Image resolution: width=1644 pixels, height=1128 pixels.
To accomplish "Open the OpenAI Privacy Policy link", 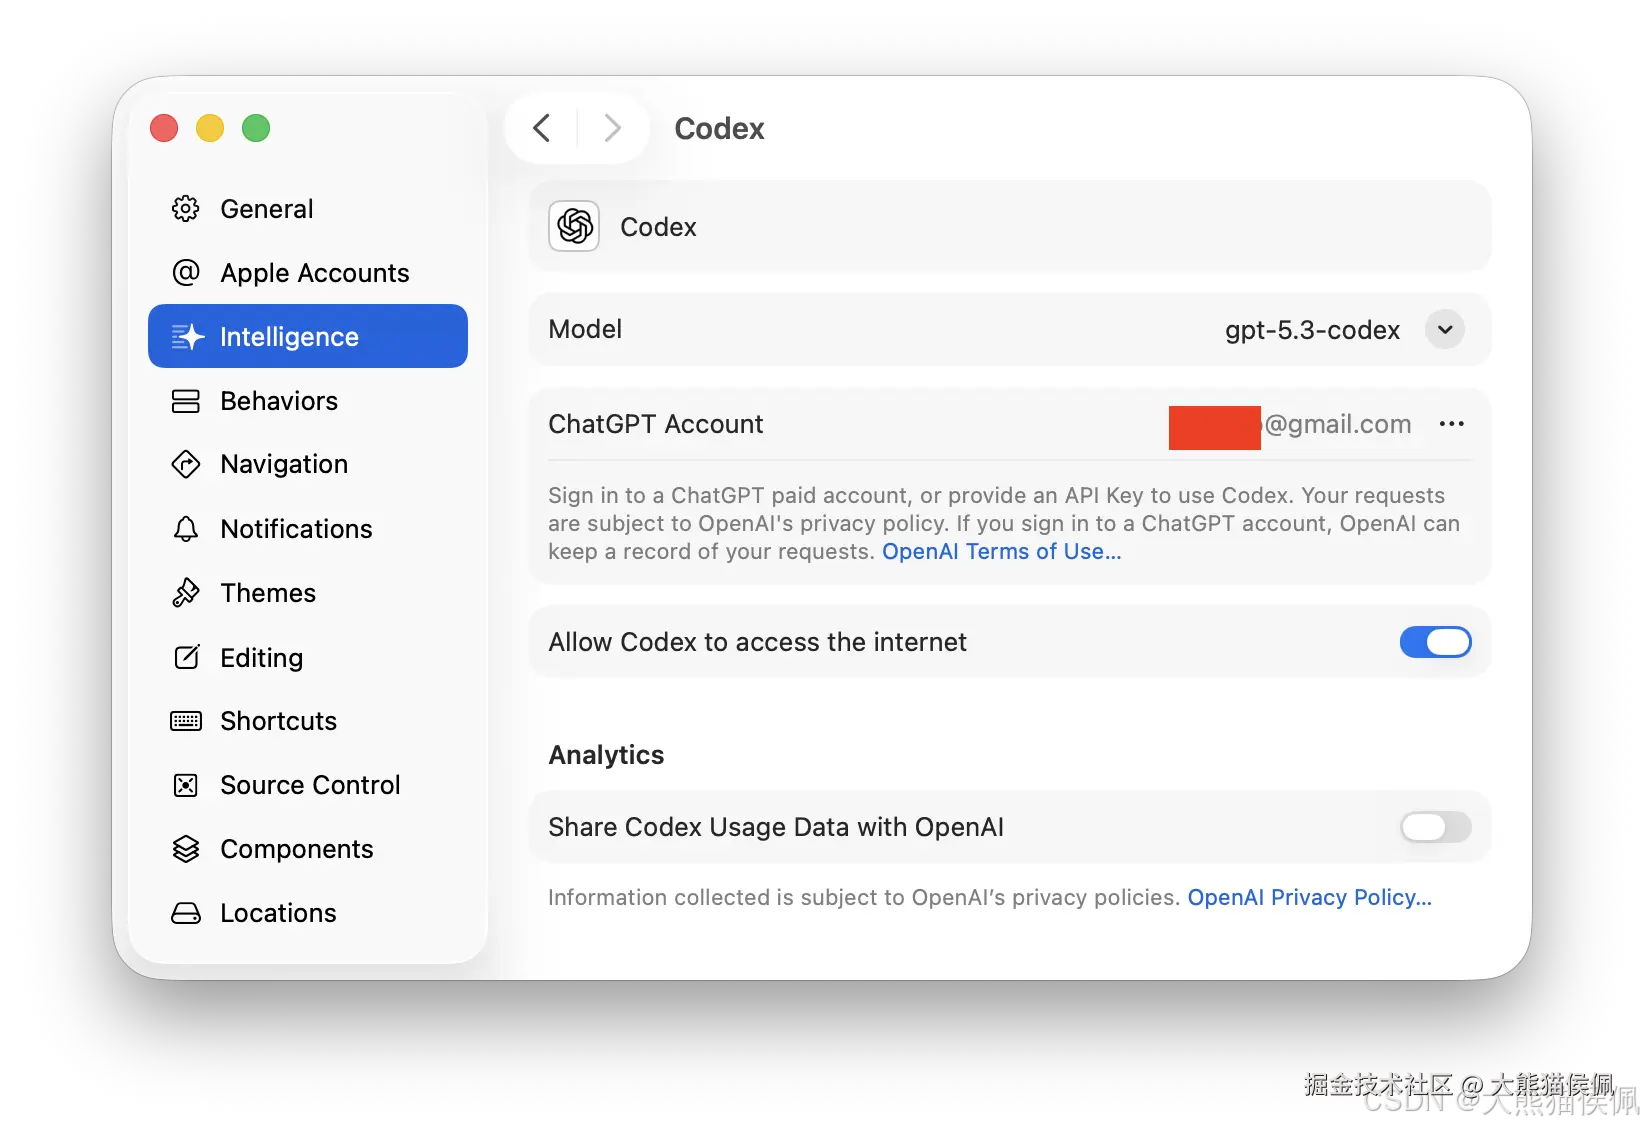I will click(x=1309, y=898).
